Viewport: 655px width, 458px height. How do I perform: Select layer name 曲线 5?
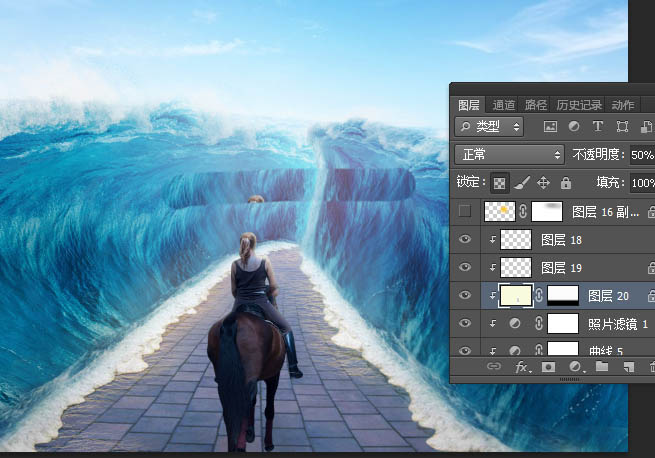[x=606, y=351]
